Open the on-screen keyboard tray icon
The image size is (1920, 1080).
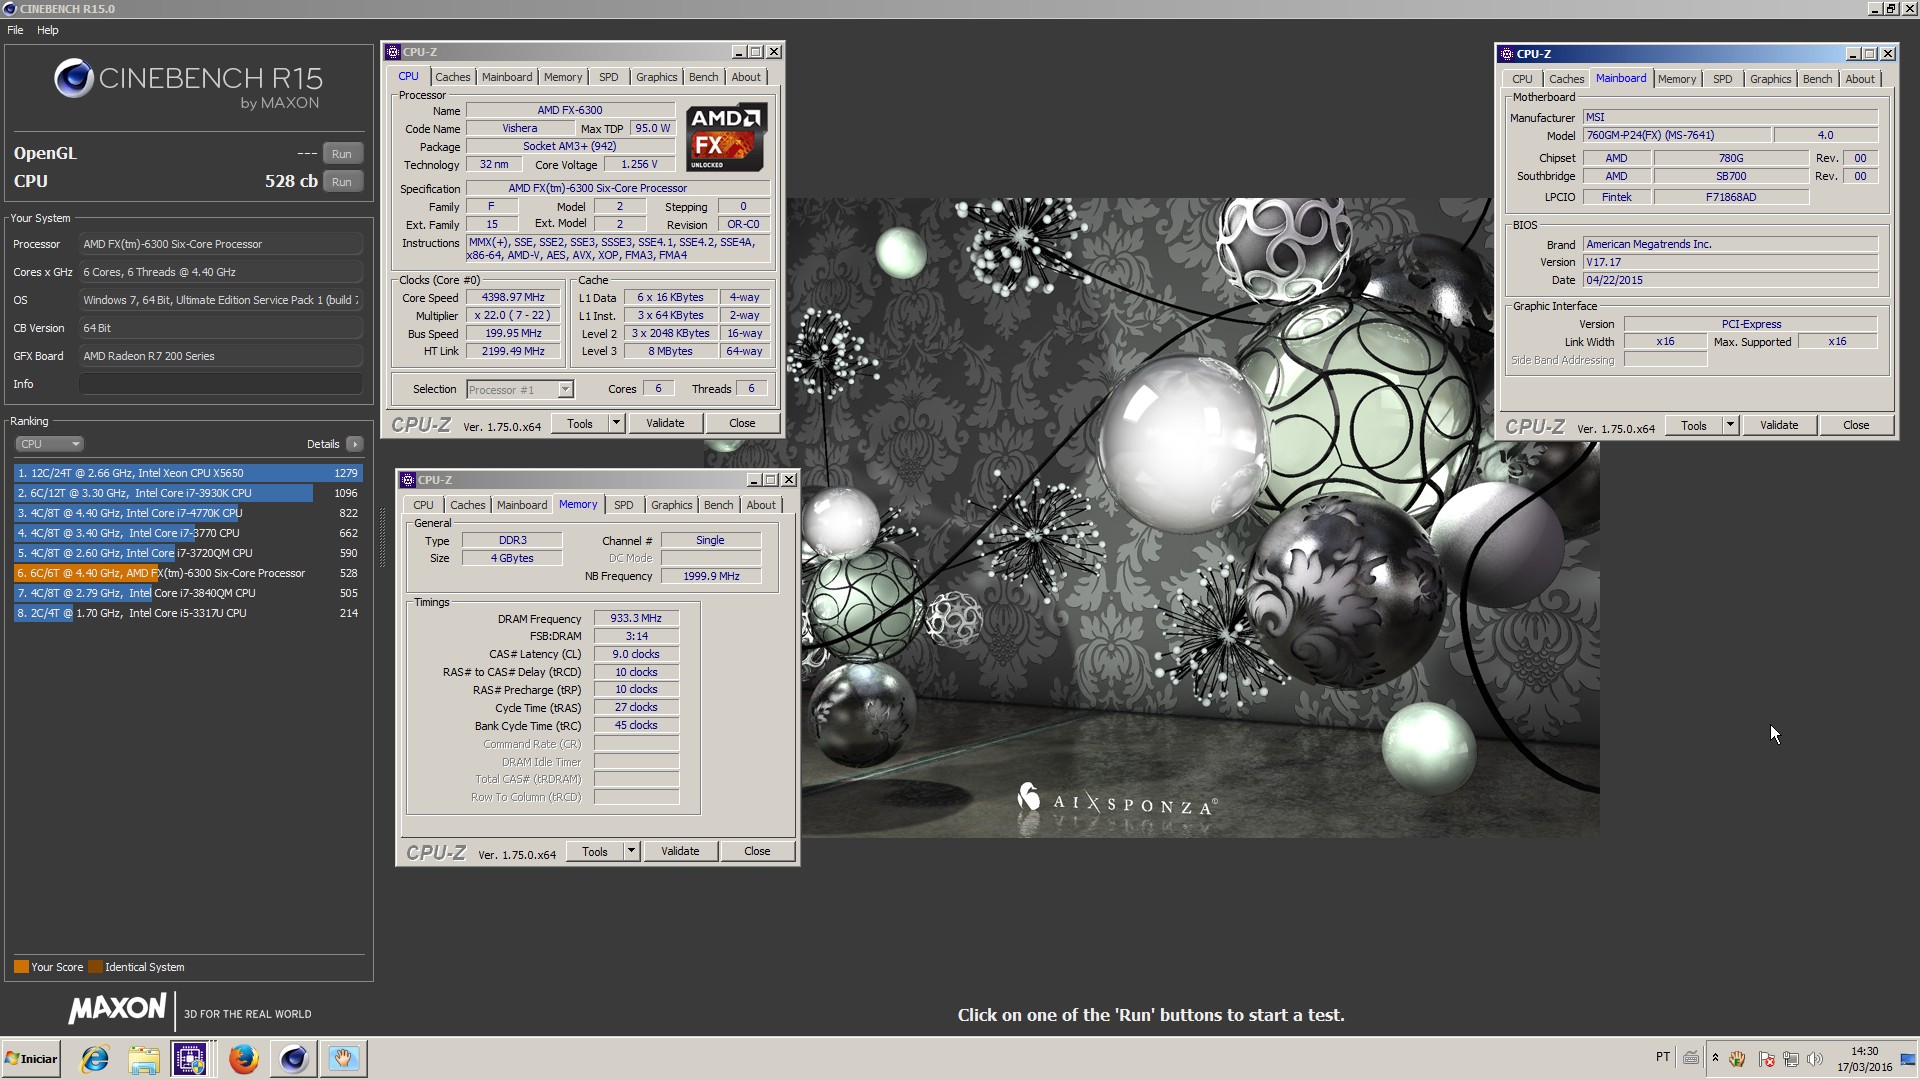pyautogui.click(x=1690, y=1058)
